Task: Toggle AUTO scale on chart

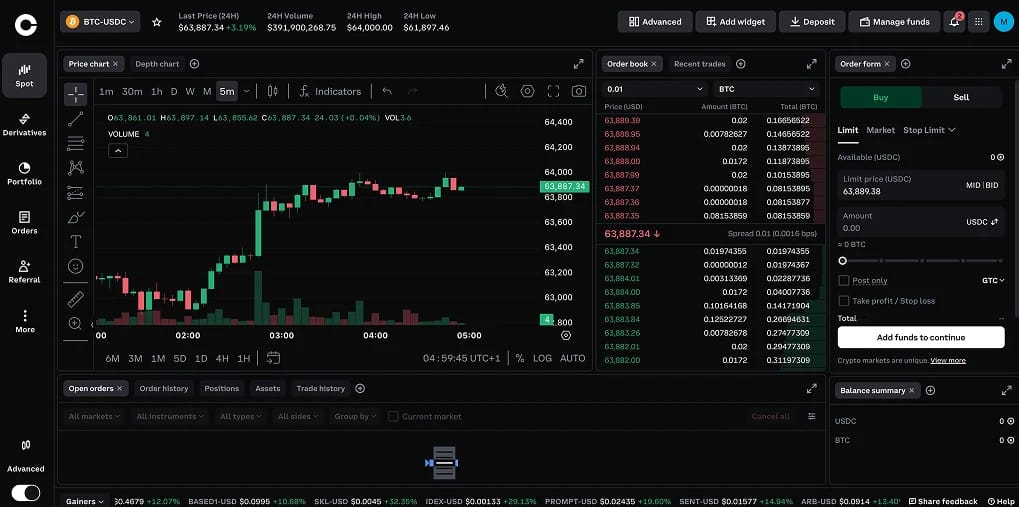Action: [573, 358]
